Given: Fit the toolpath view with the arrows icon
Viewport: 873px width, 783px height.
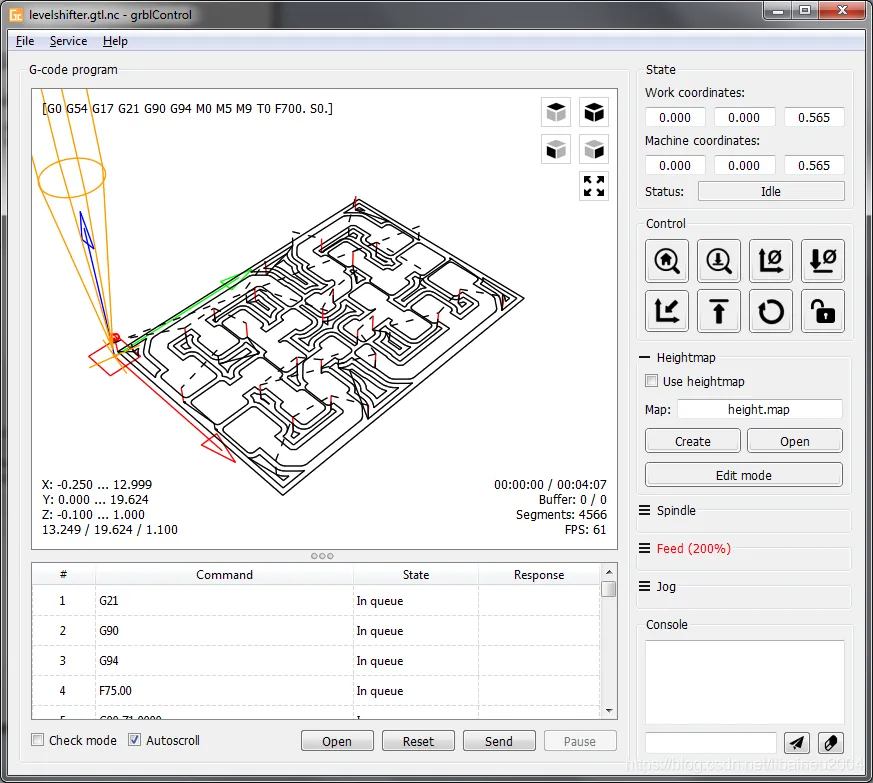Looking at the screenshot, I should tap(594, 185).
